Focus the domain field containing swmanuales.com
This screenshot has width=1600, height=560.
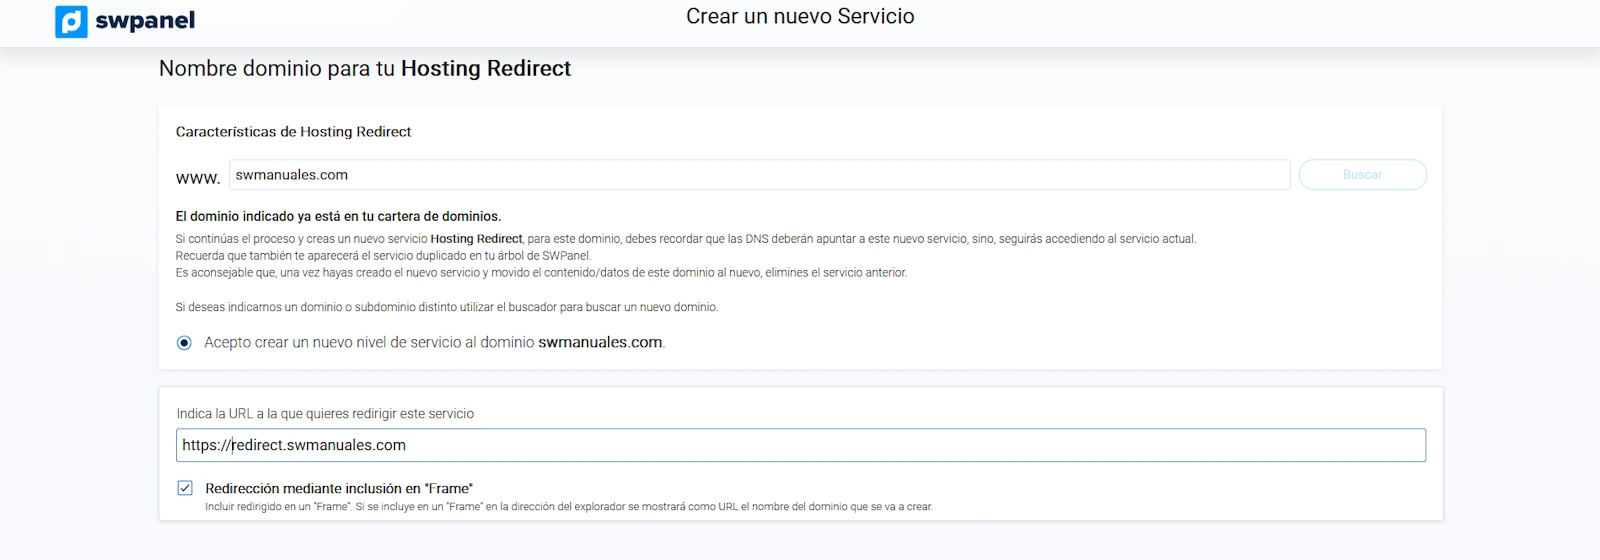758,175
